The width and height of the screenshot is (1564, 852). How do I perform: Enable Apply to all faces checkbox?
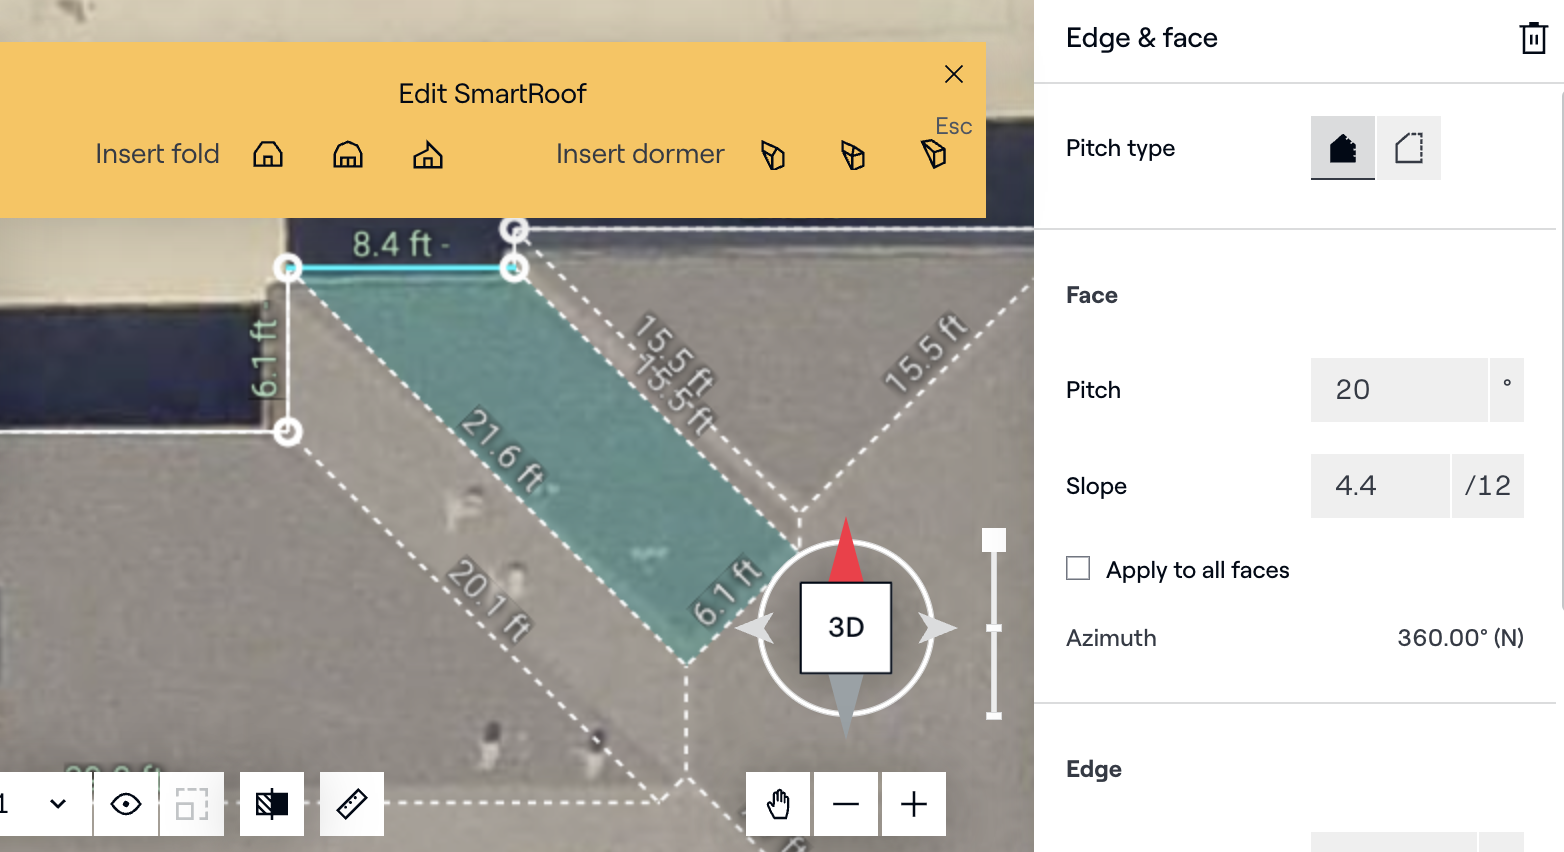point(1078,569)
